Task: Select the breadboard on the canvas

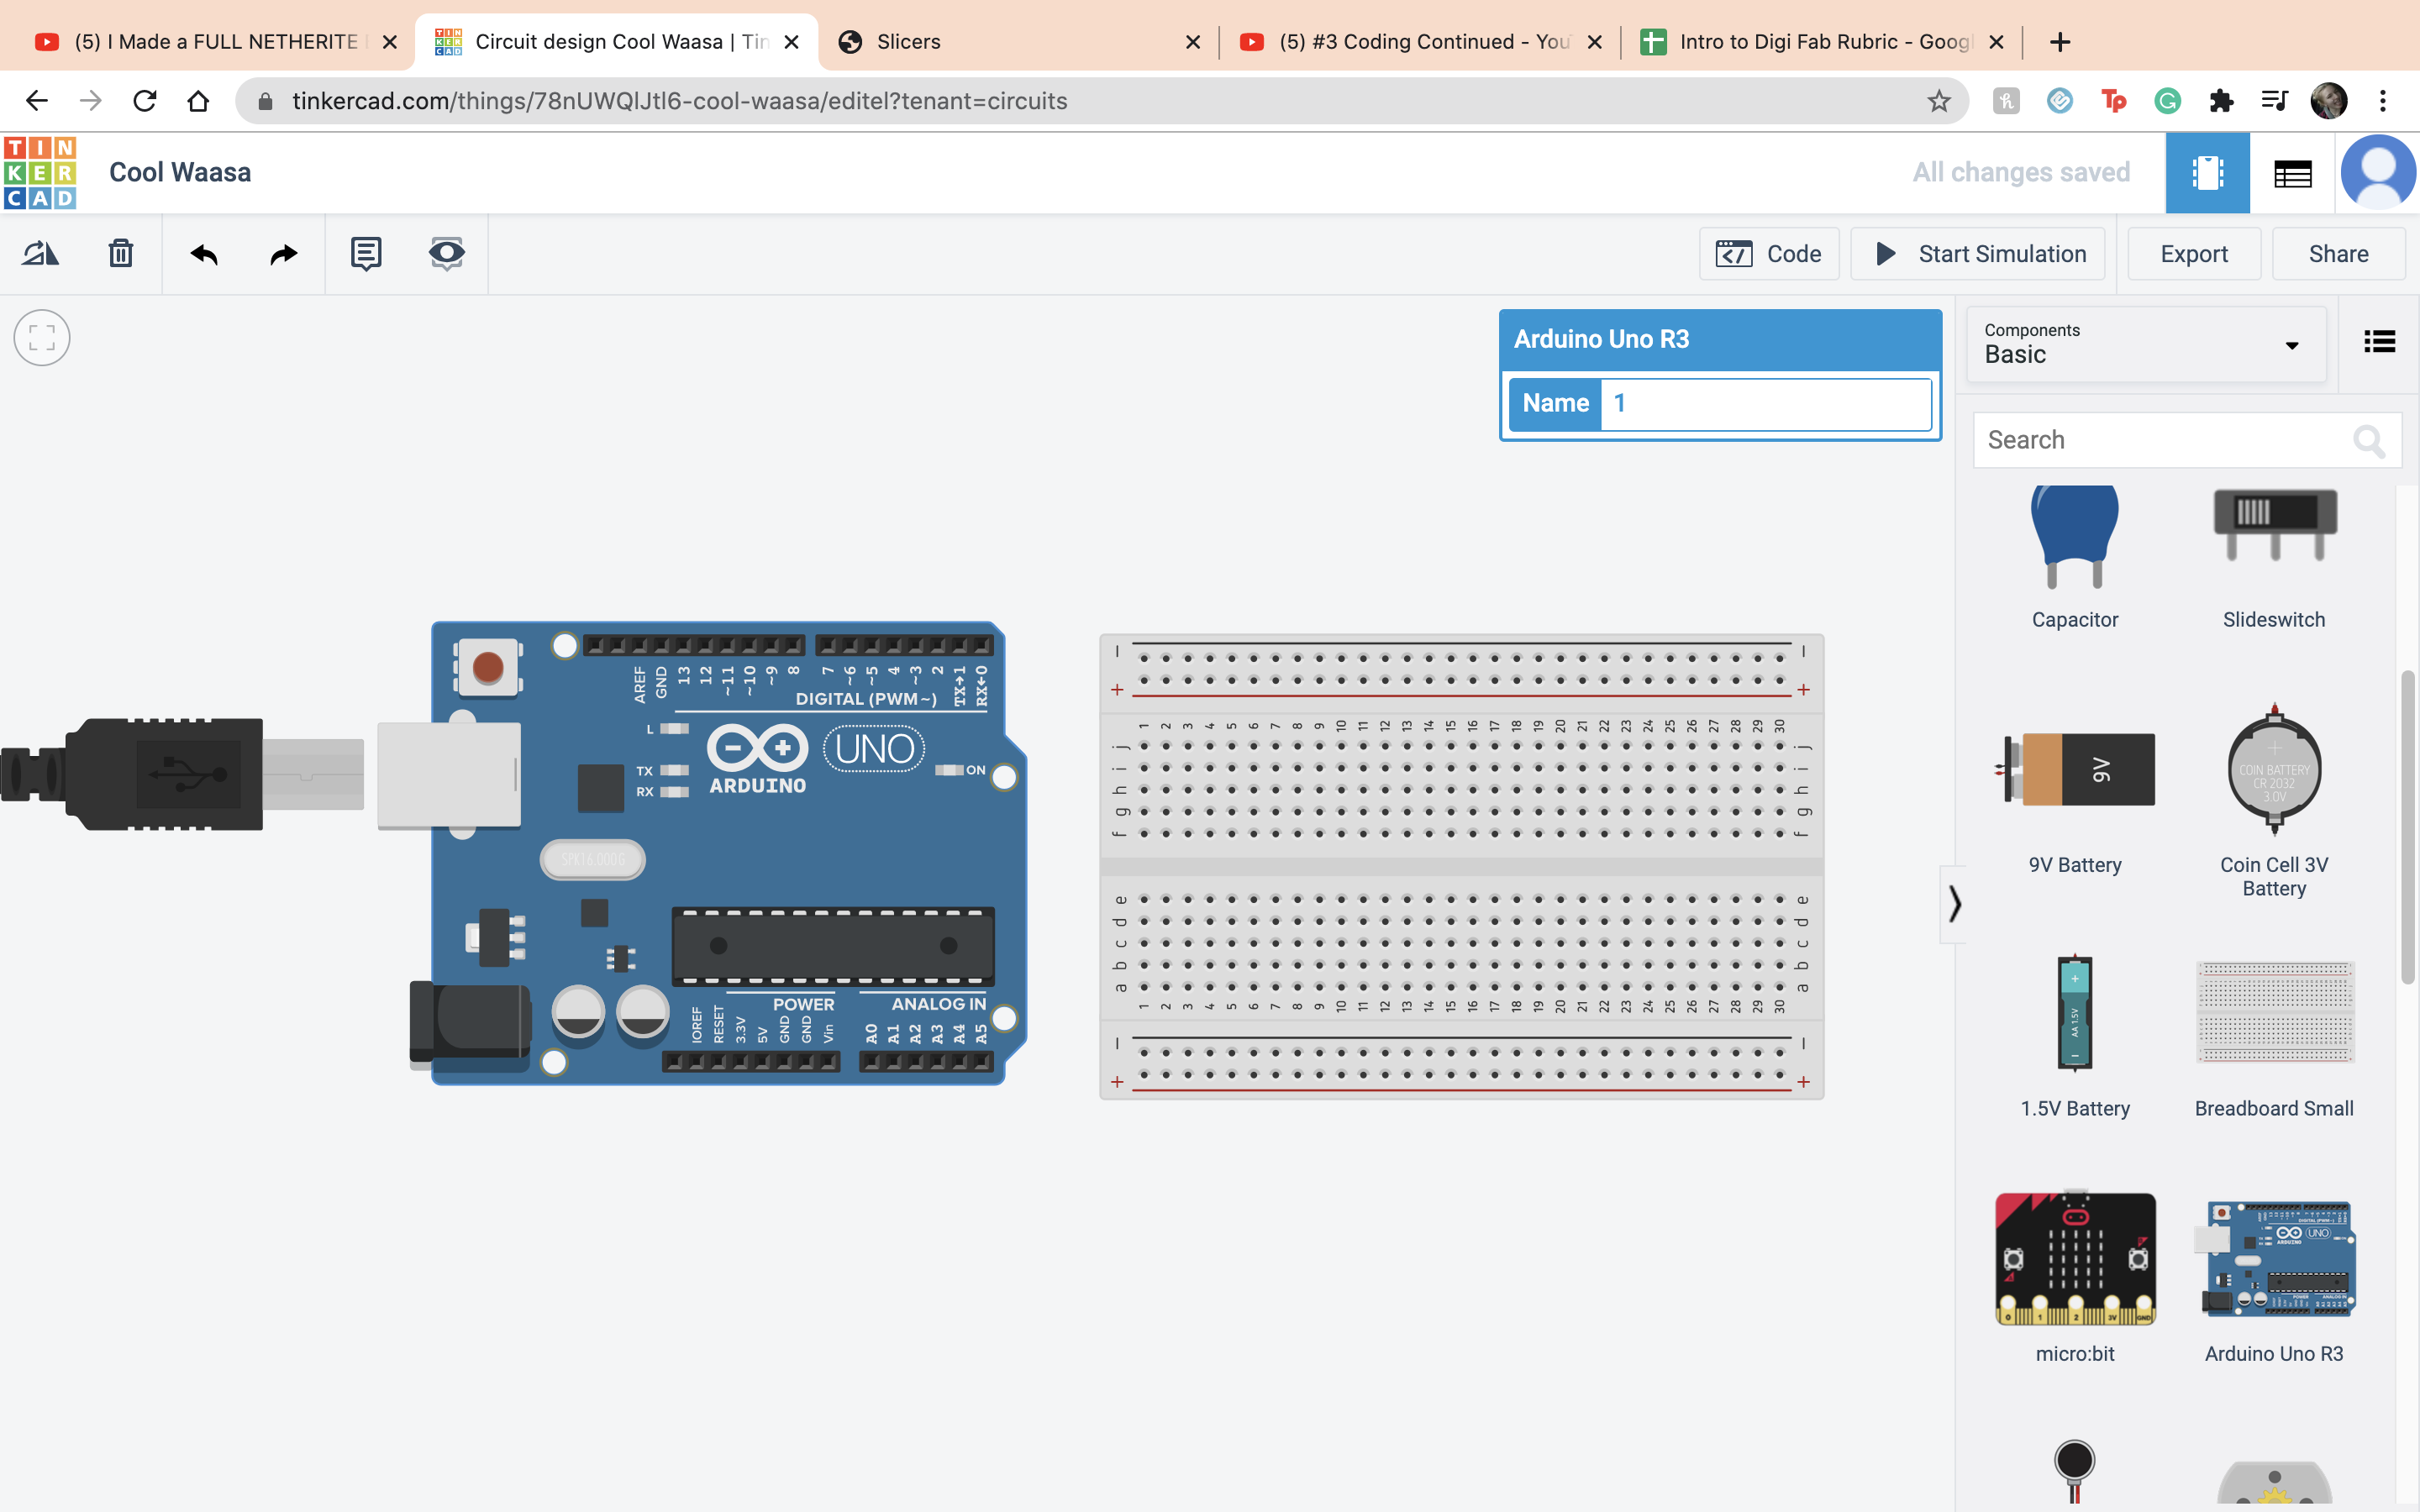Action: 1461,866
